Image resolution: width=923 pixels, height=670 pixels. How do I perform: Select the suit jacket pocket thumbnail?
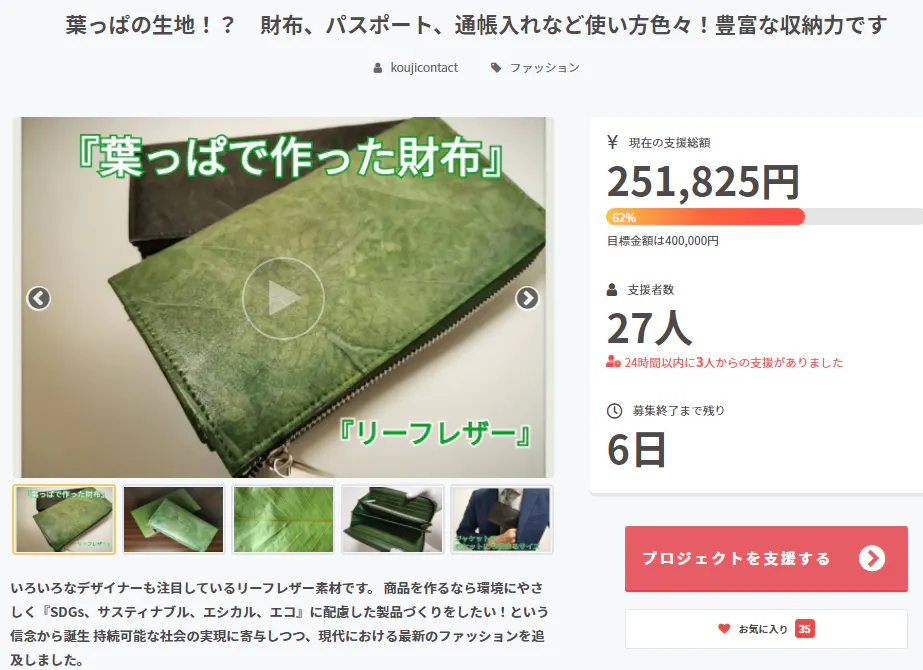click(502, 519)
